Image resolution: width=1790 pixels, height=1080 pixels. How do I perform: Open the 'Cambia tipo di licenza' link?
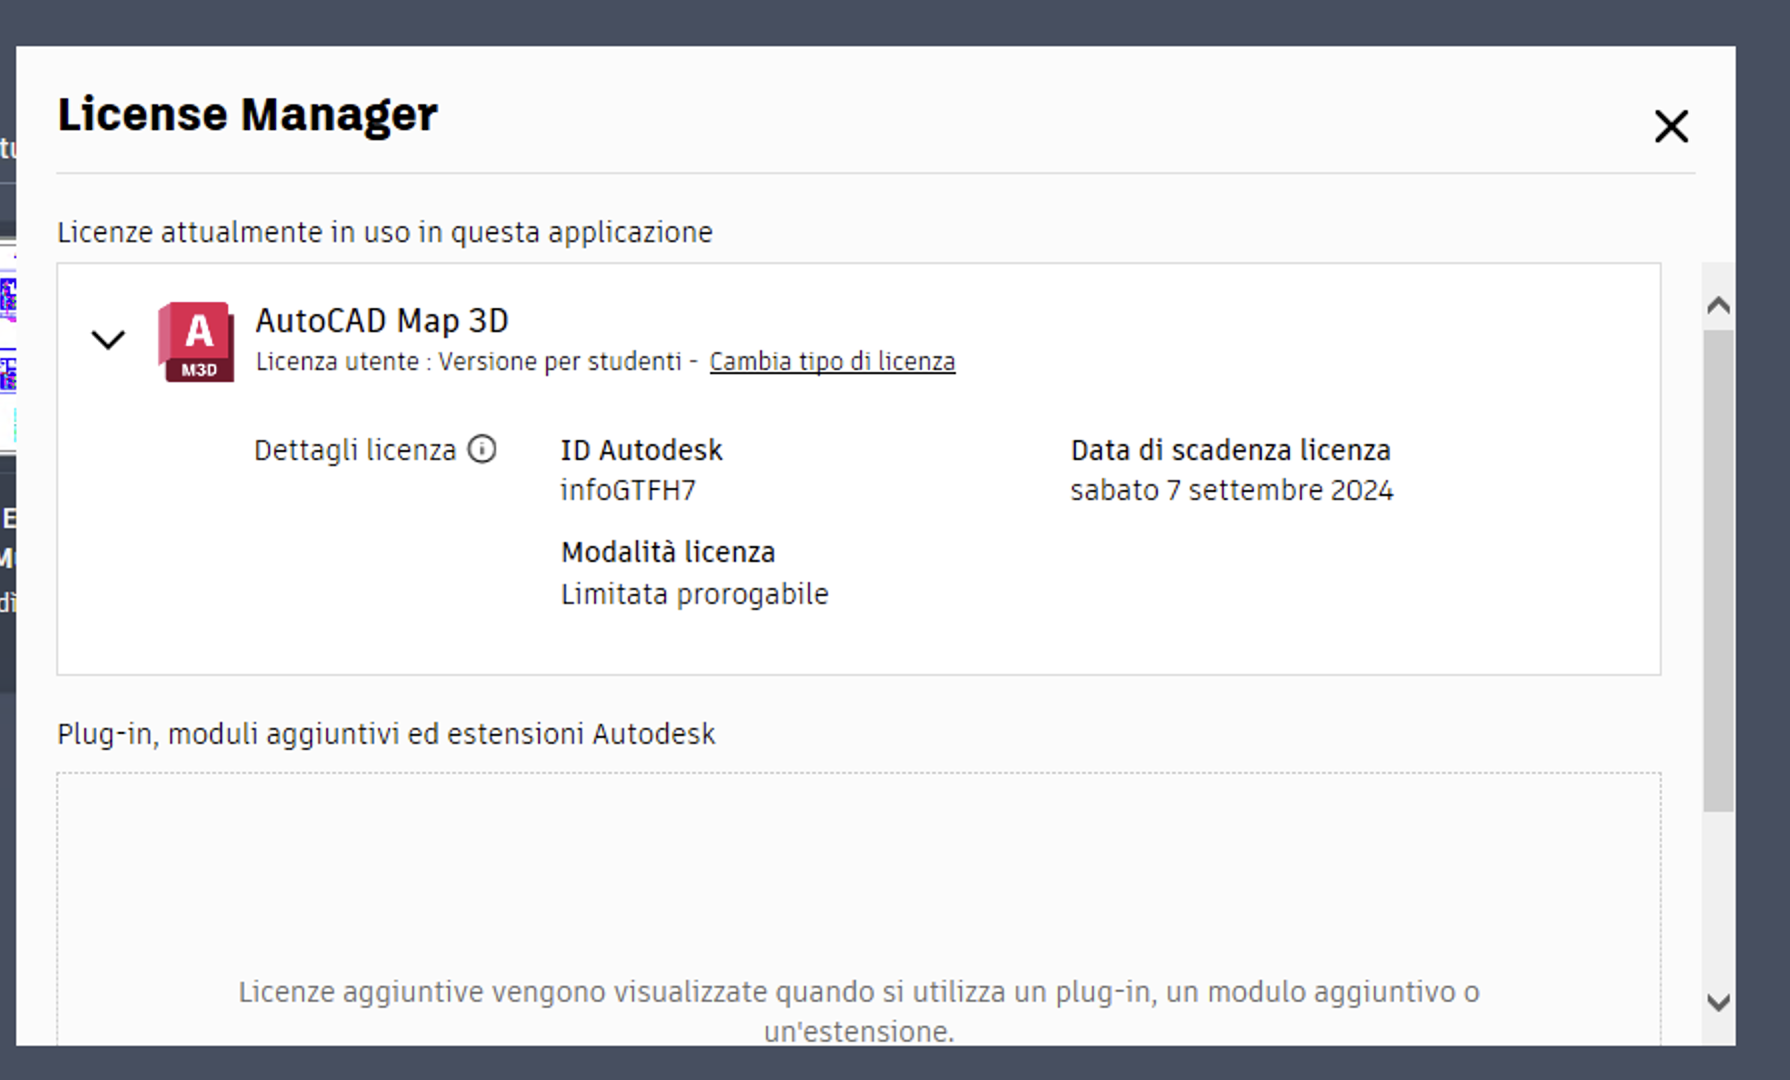pyautogui.click(x=832, y=362)
